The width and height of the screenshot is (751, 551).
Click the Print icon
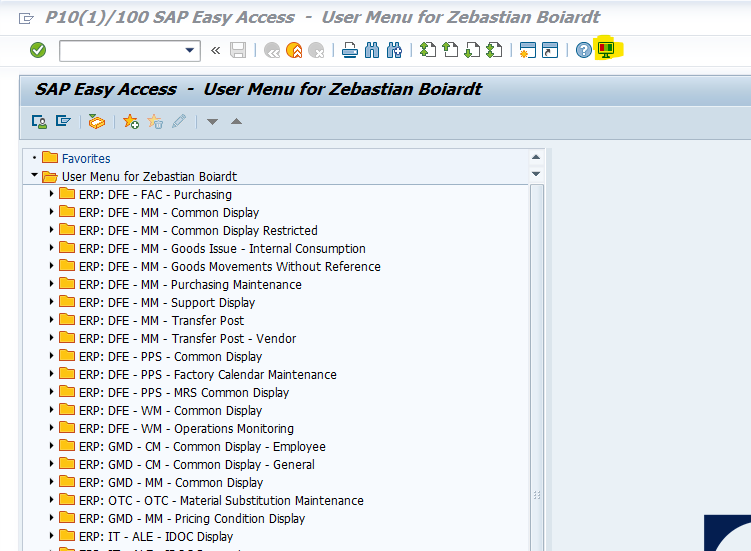[350, 50]
